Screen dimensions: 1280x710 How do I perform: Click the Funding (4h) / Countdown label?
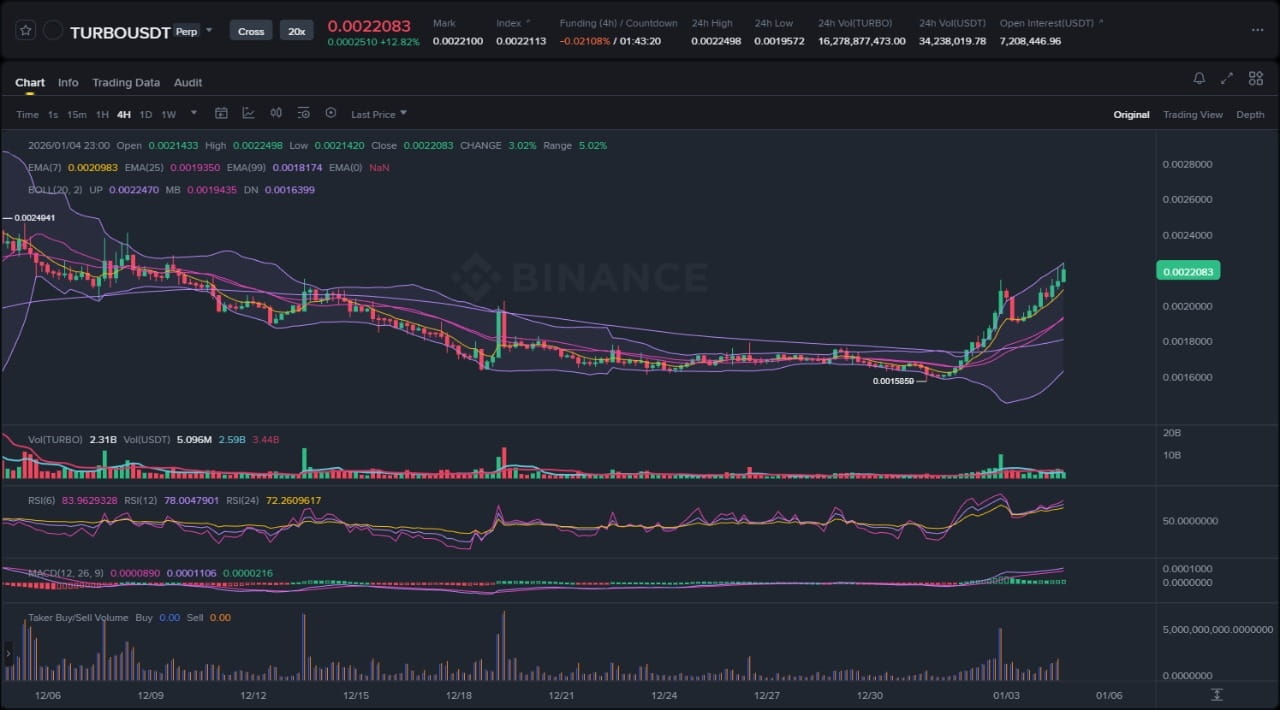[618, 23]
